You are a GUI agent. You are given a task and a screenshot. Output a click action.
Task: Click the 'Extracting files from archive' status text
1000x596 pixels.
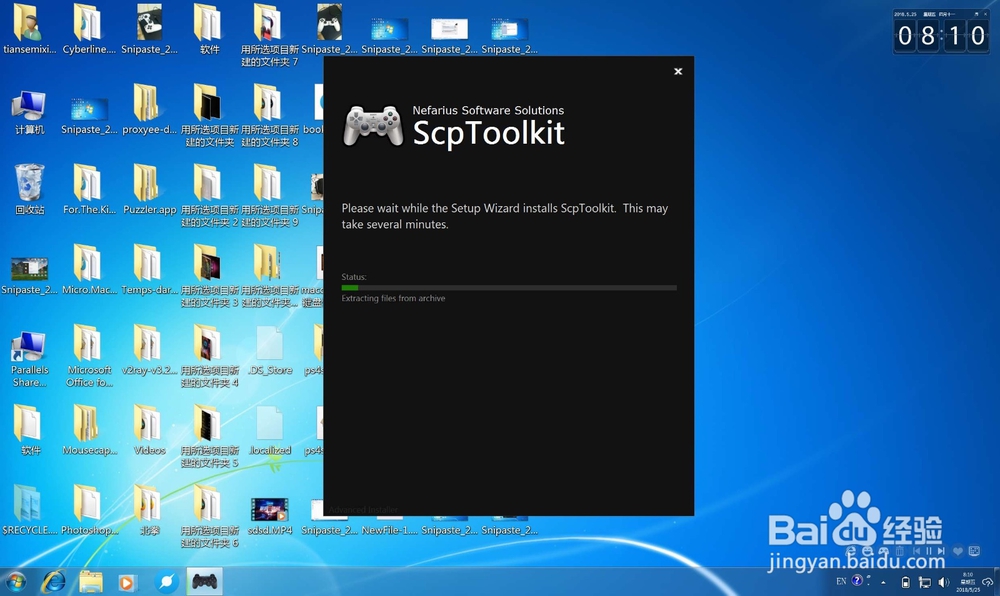(393, 298)
